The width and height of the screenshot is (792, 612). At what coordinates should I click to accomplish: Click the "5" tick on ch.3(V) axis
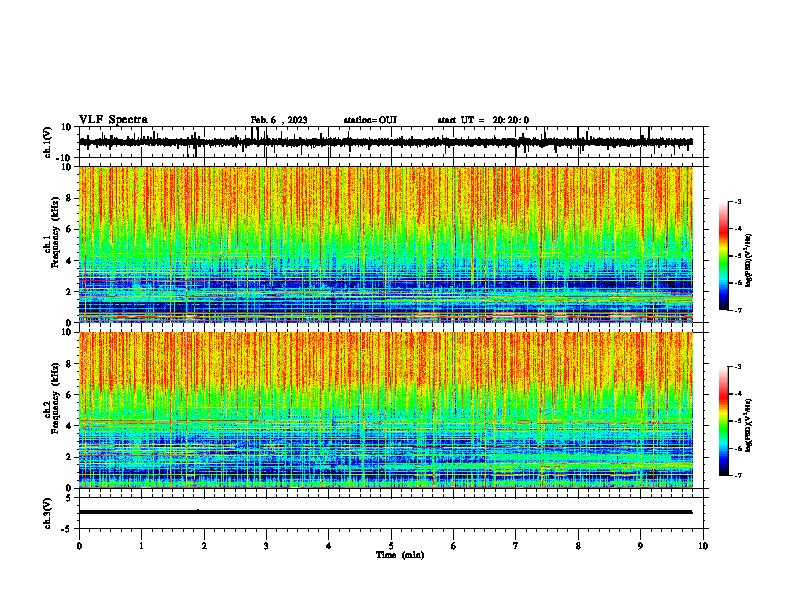69,497
